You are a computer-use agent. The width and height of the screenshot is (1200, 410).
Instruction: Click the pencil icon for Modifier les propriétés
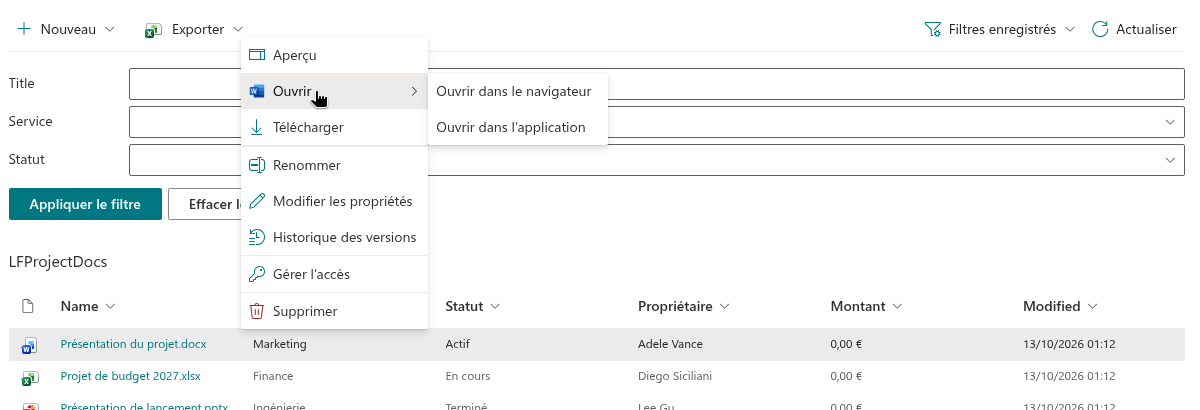256,201
